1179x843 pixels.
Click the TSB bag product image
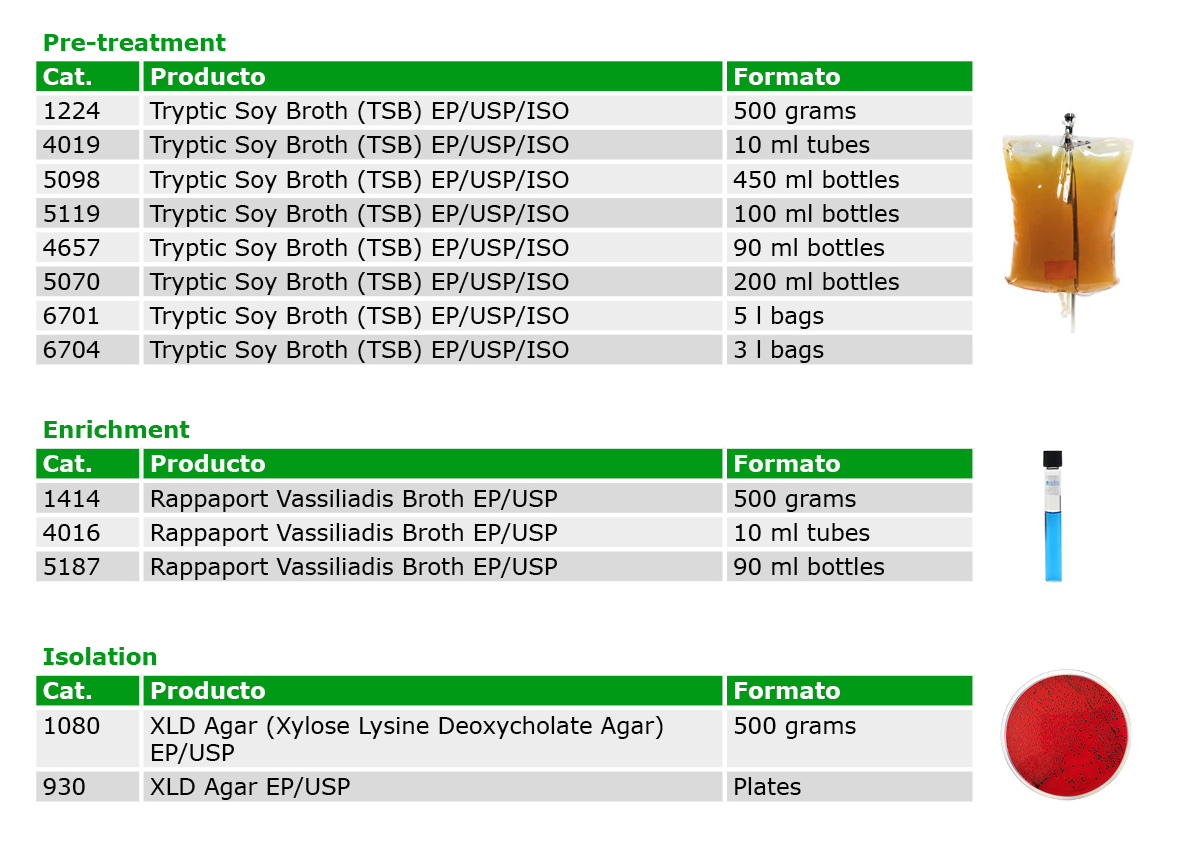[1068, 221]
